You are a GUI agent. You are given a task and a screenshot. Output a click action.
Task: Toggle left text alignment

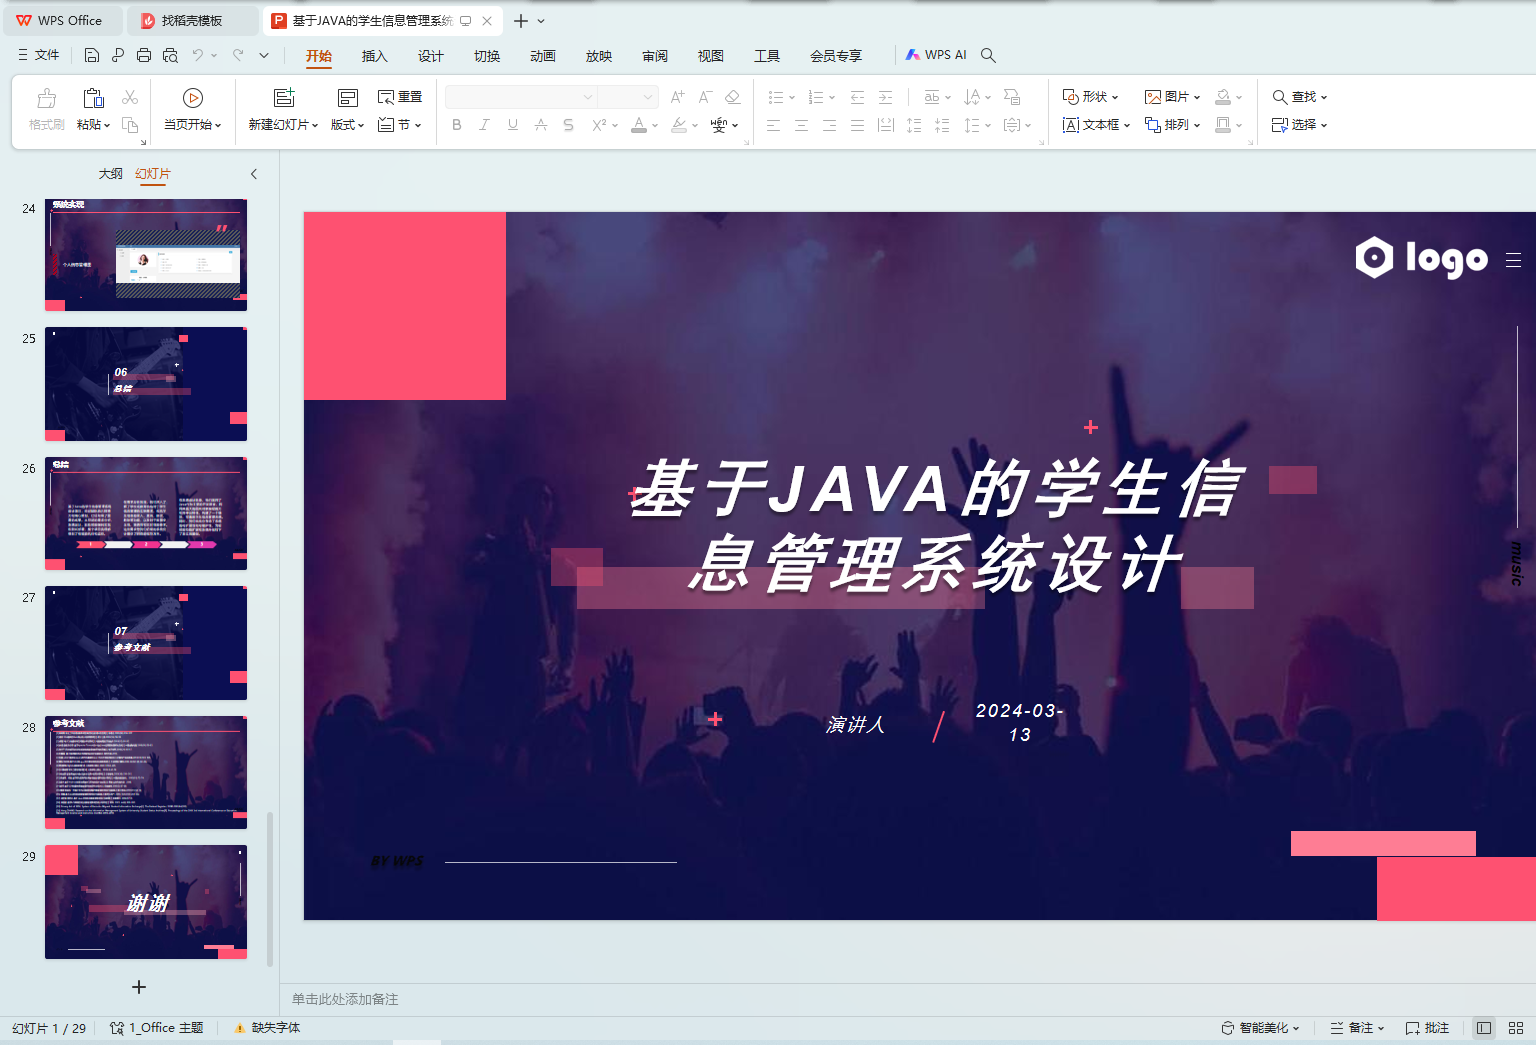(773, 125)
